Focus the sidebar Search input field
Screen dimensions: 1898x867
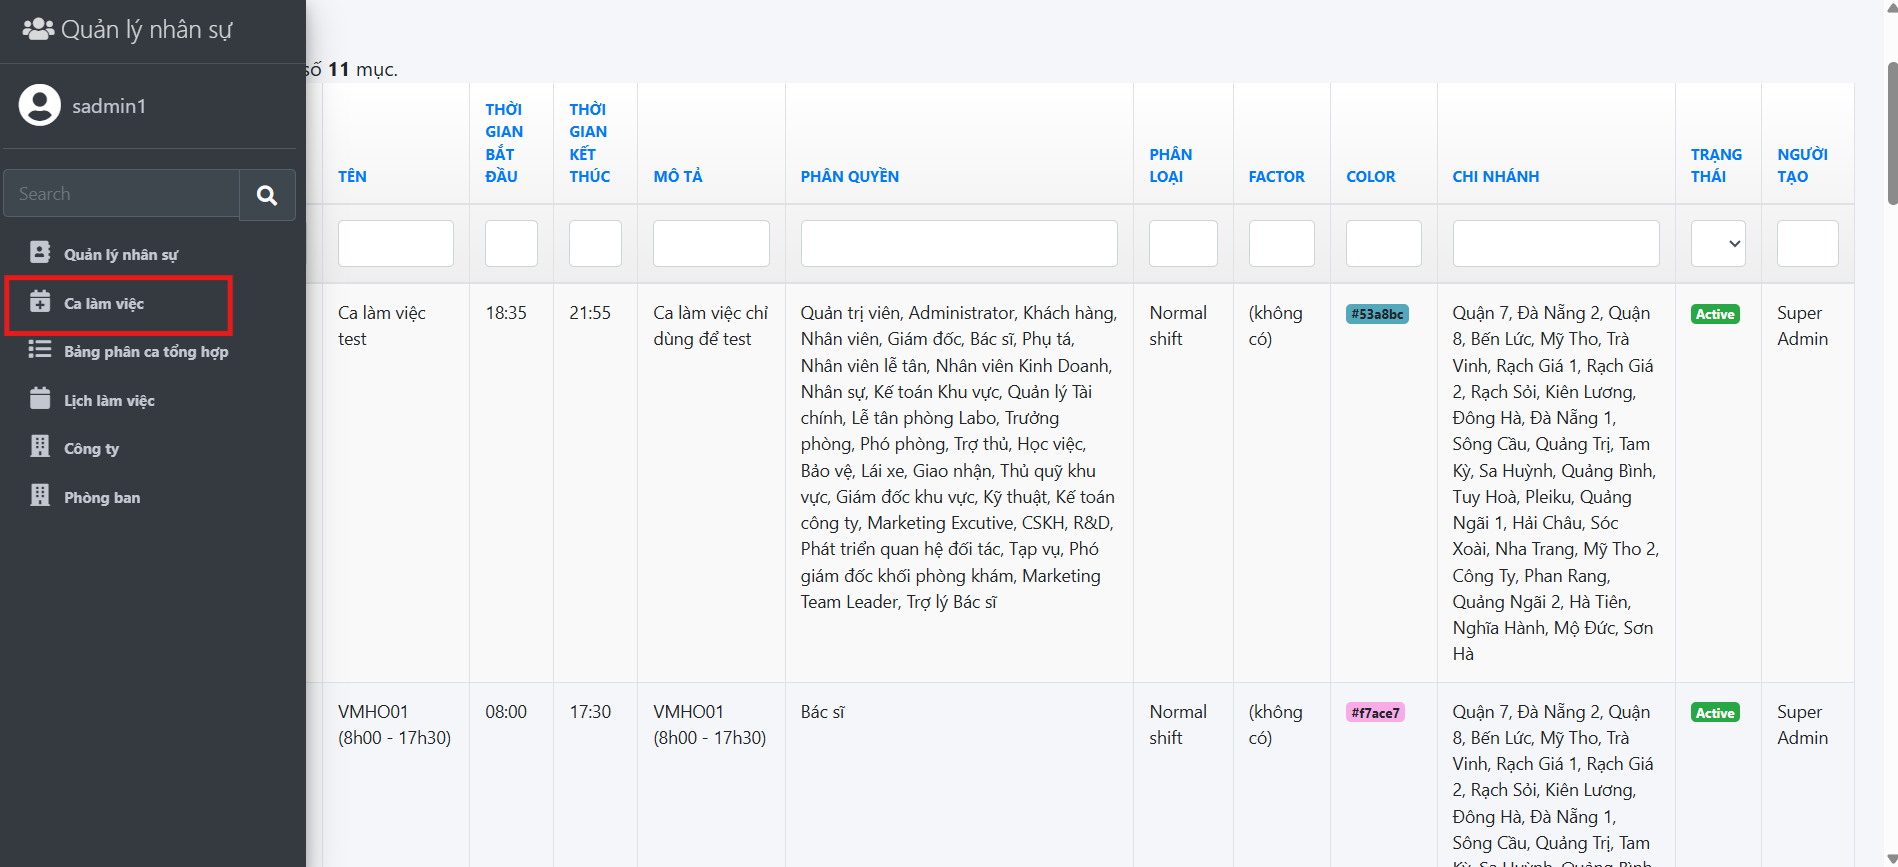pyautogui.click(x=121, y=195)
